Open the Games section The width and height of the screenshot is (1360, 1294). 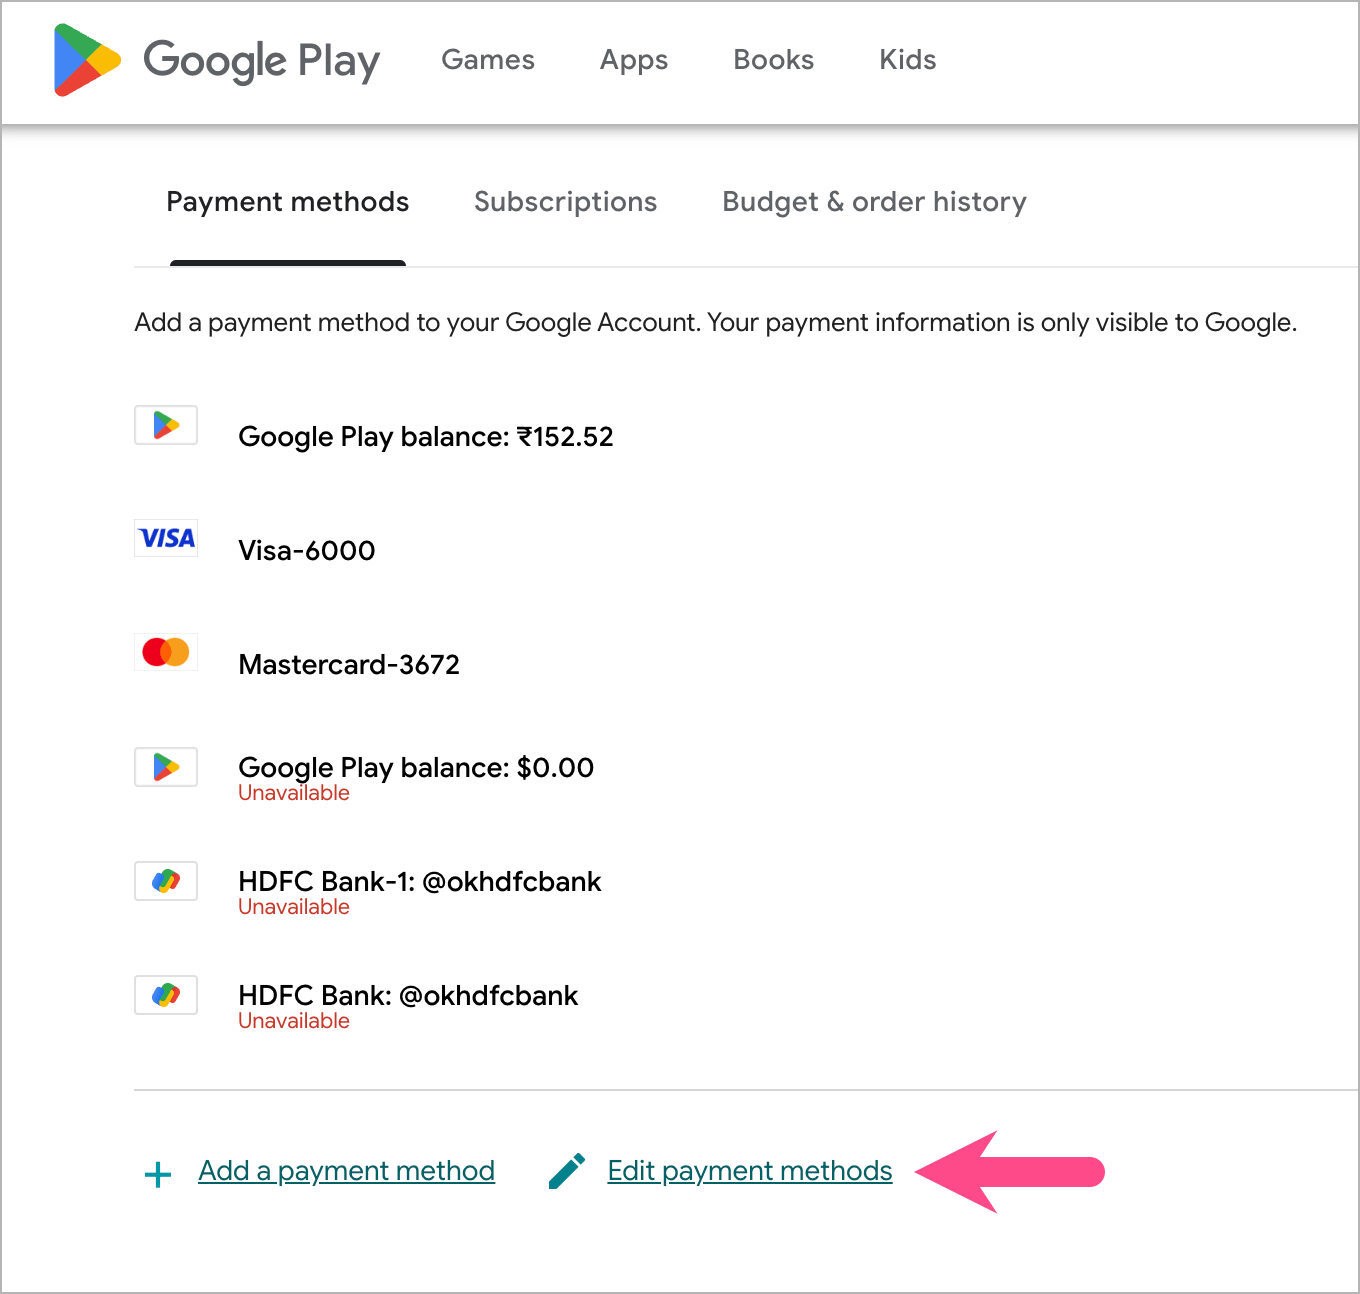[488, 60]
